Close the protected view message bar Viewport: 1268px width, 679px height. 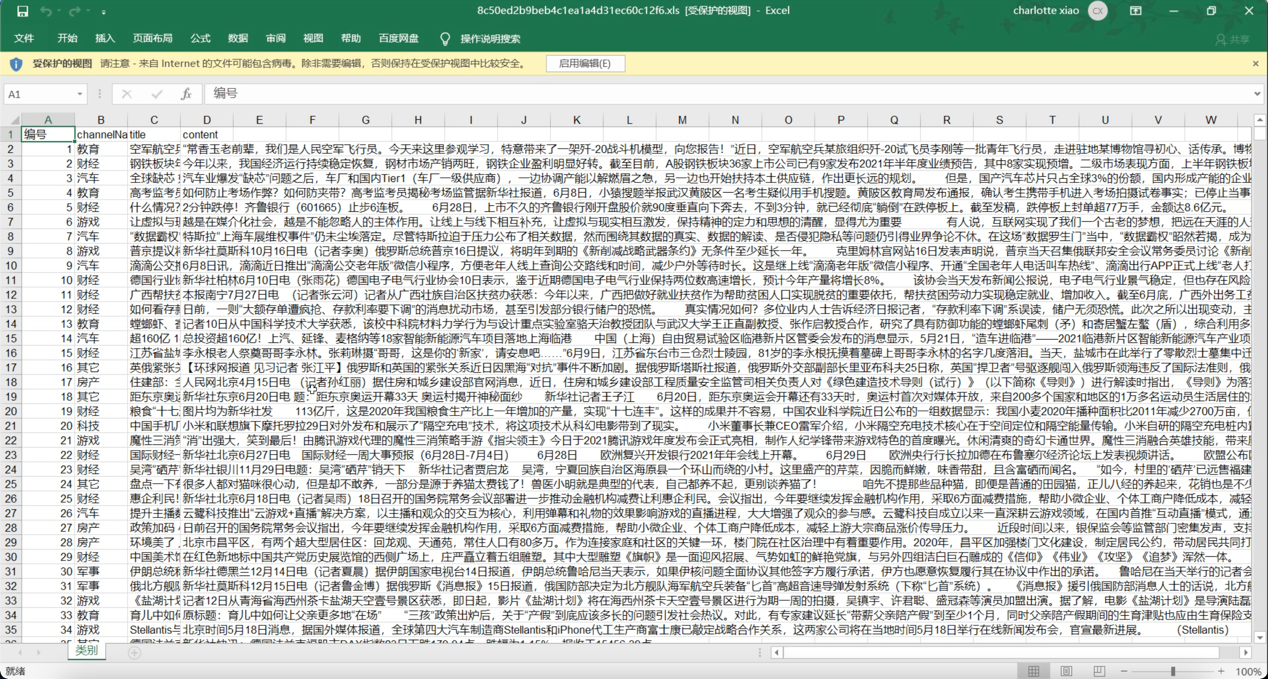coord(1256,63)
